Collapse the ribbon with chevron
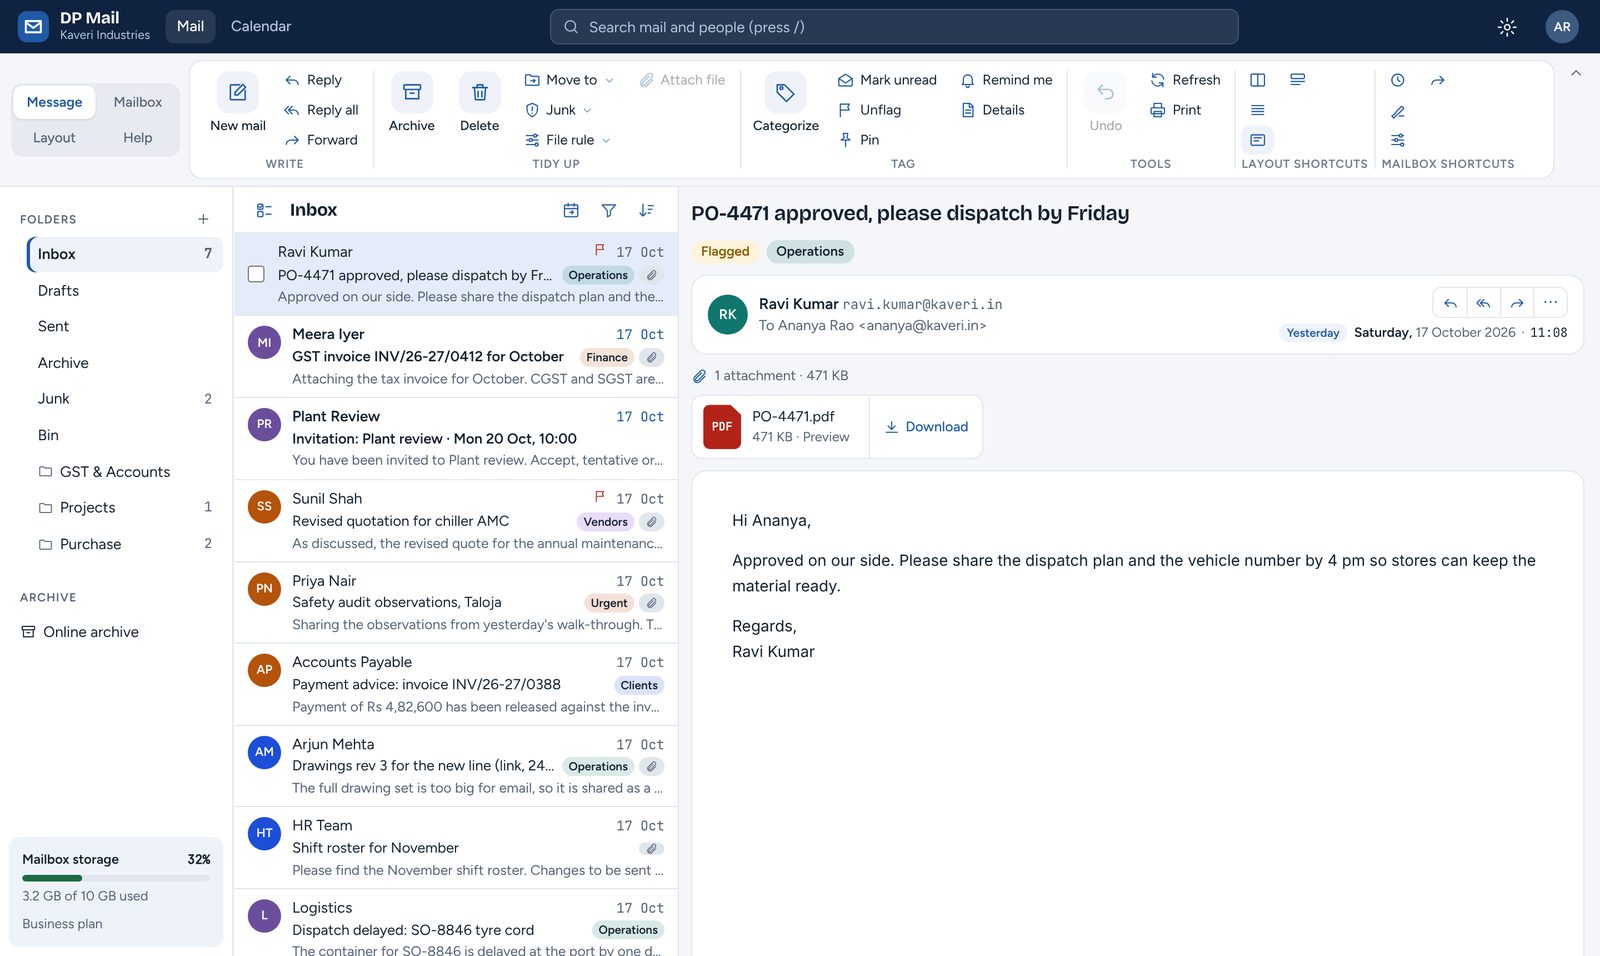 coord(1576,74)
